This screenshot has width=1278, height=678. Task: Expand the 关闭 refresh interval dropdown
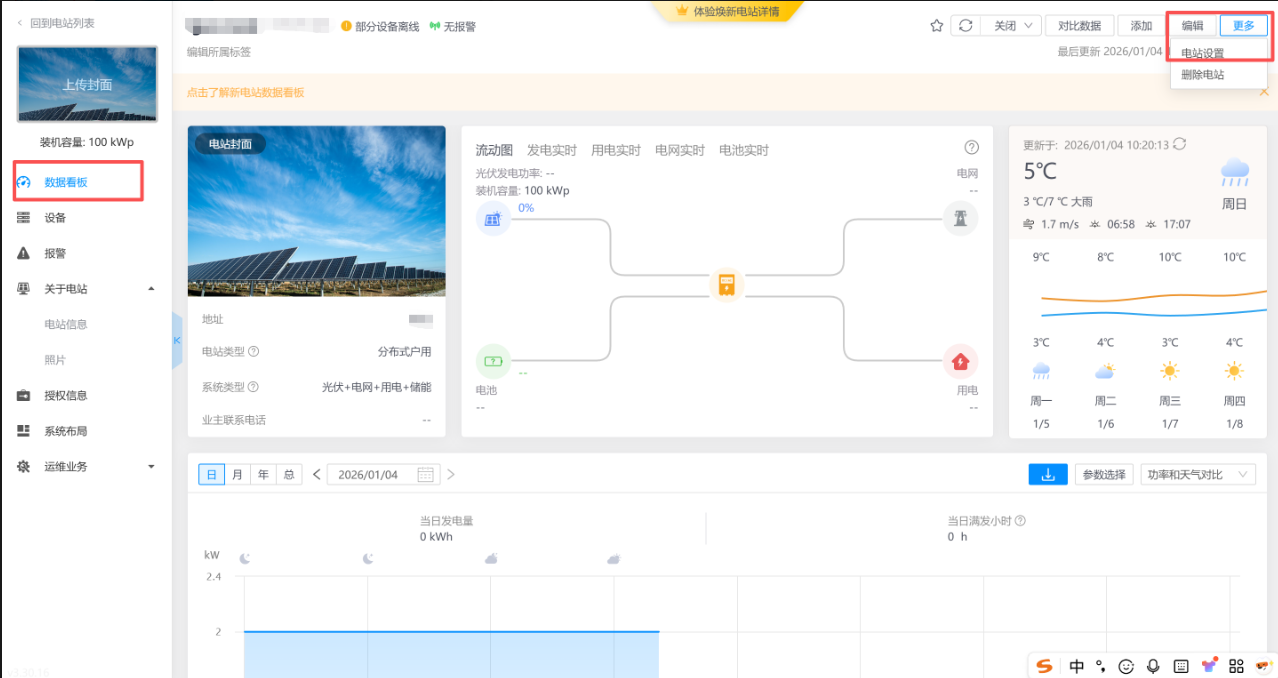1011,26
